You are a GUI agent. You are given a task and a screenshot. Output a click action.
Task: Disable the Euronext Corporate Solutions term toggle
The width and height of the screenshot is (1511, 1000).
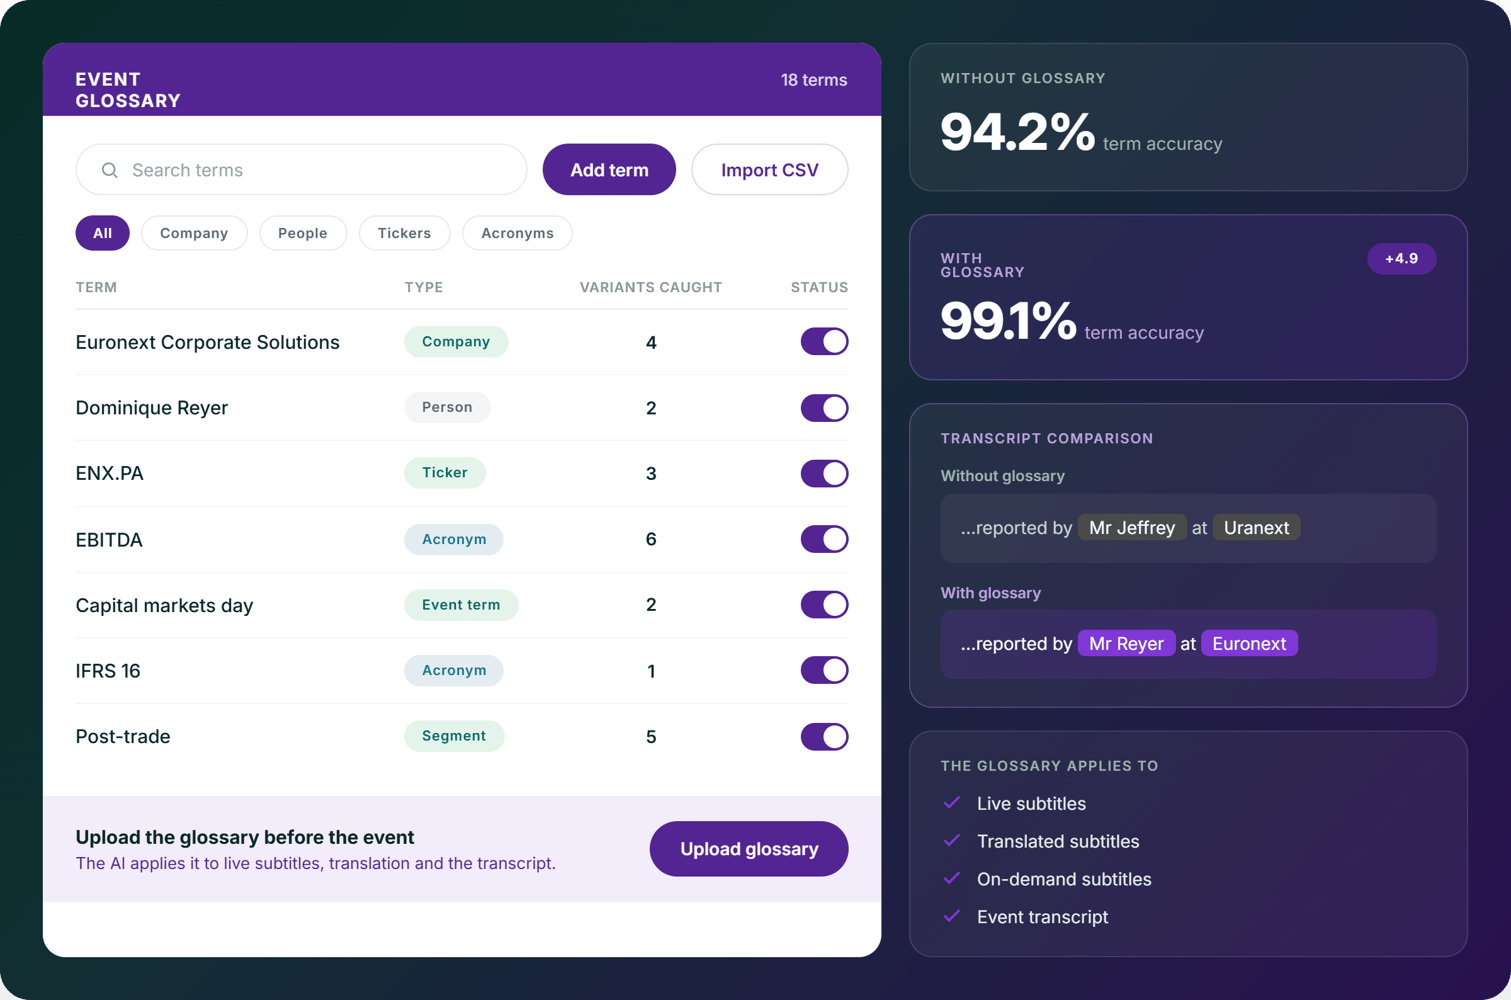click(x=824, y=342)
